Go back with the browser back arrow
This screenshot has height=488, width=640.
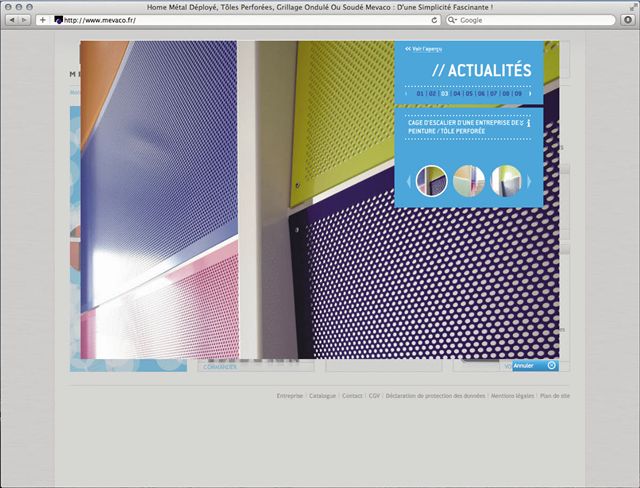tap(12, 20)
